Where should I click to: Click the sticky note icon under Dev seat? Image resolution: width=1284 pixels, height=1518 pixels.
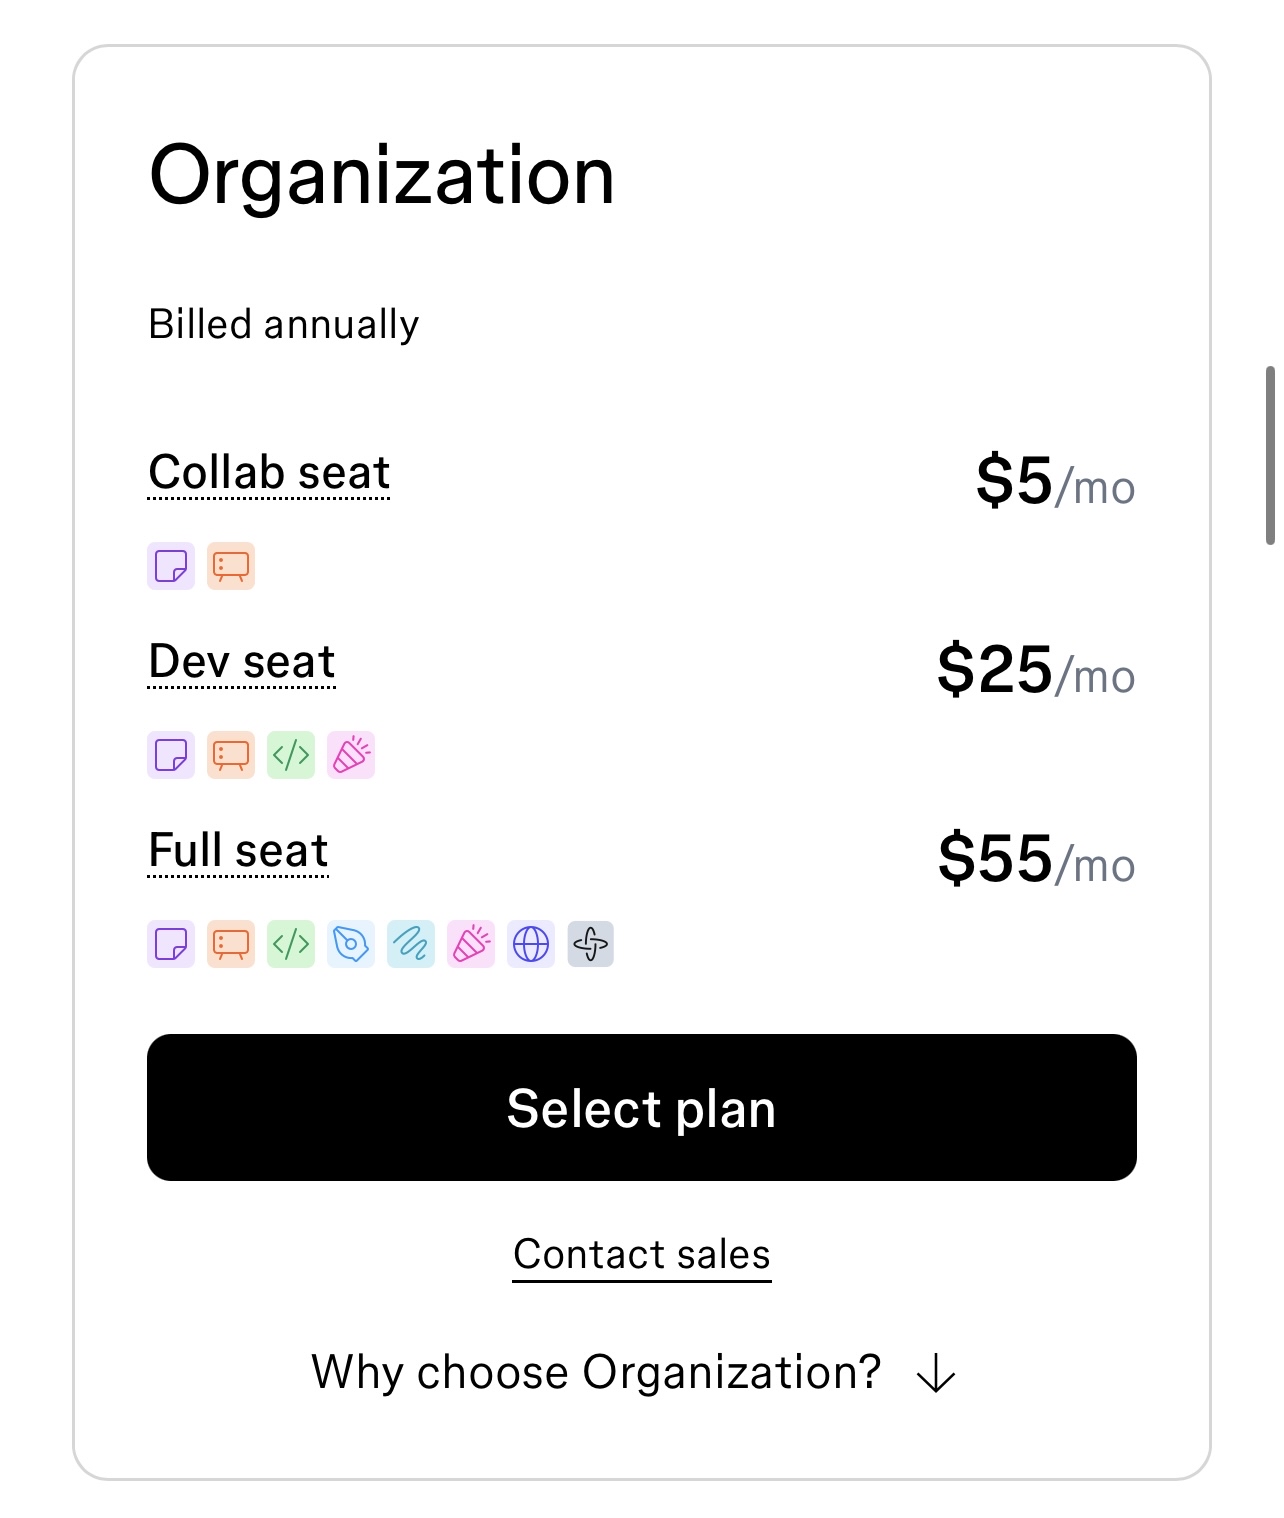171,755
